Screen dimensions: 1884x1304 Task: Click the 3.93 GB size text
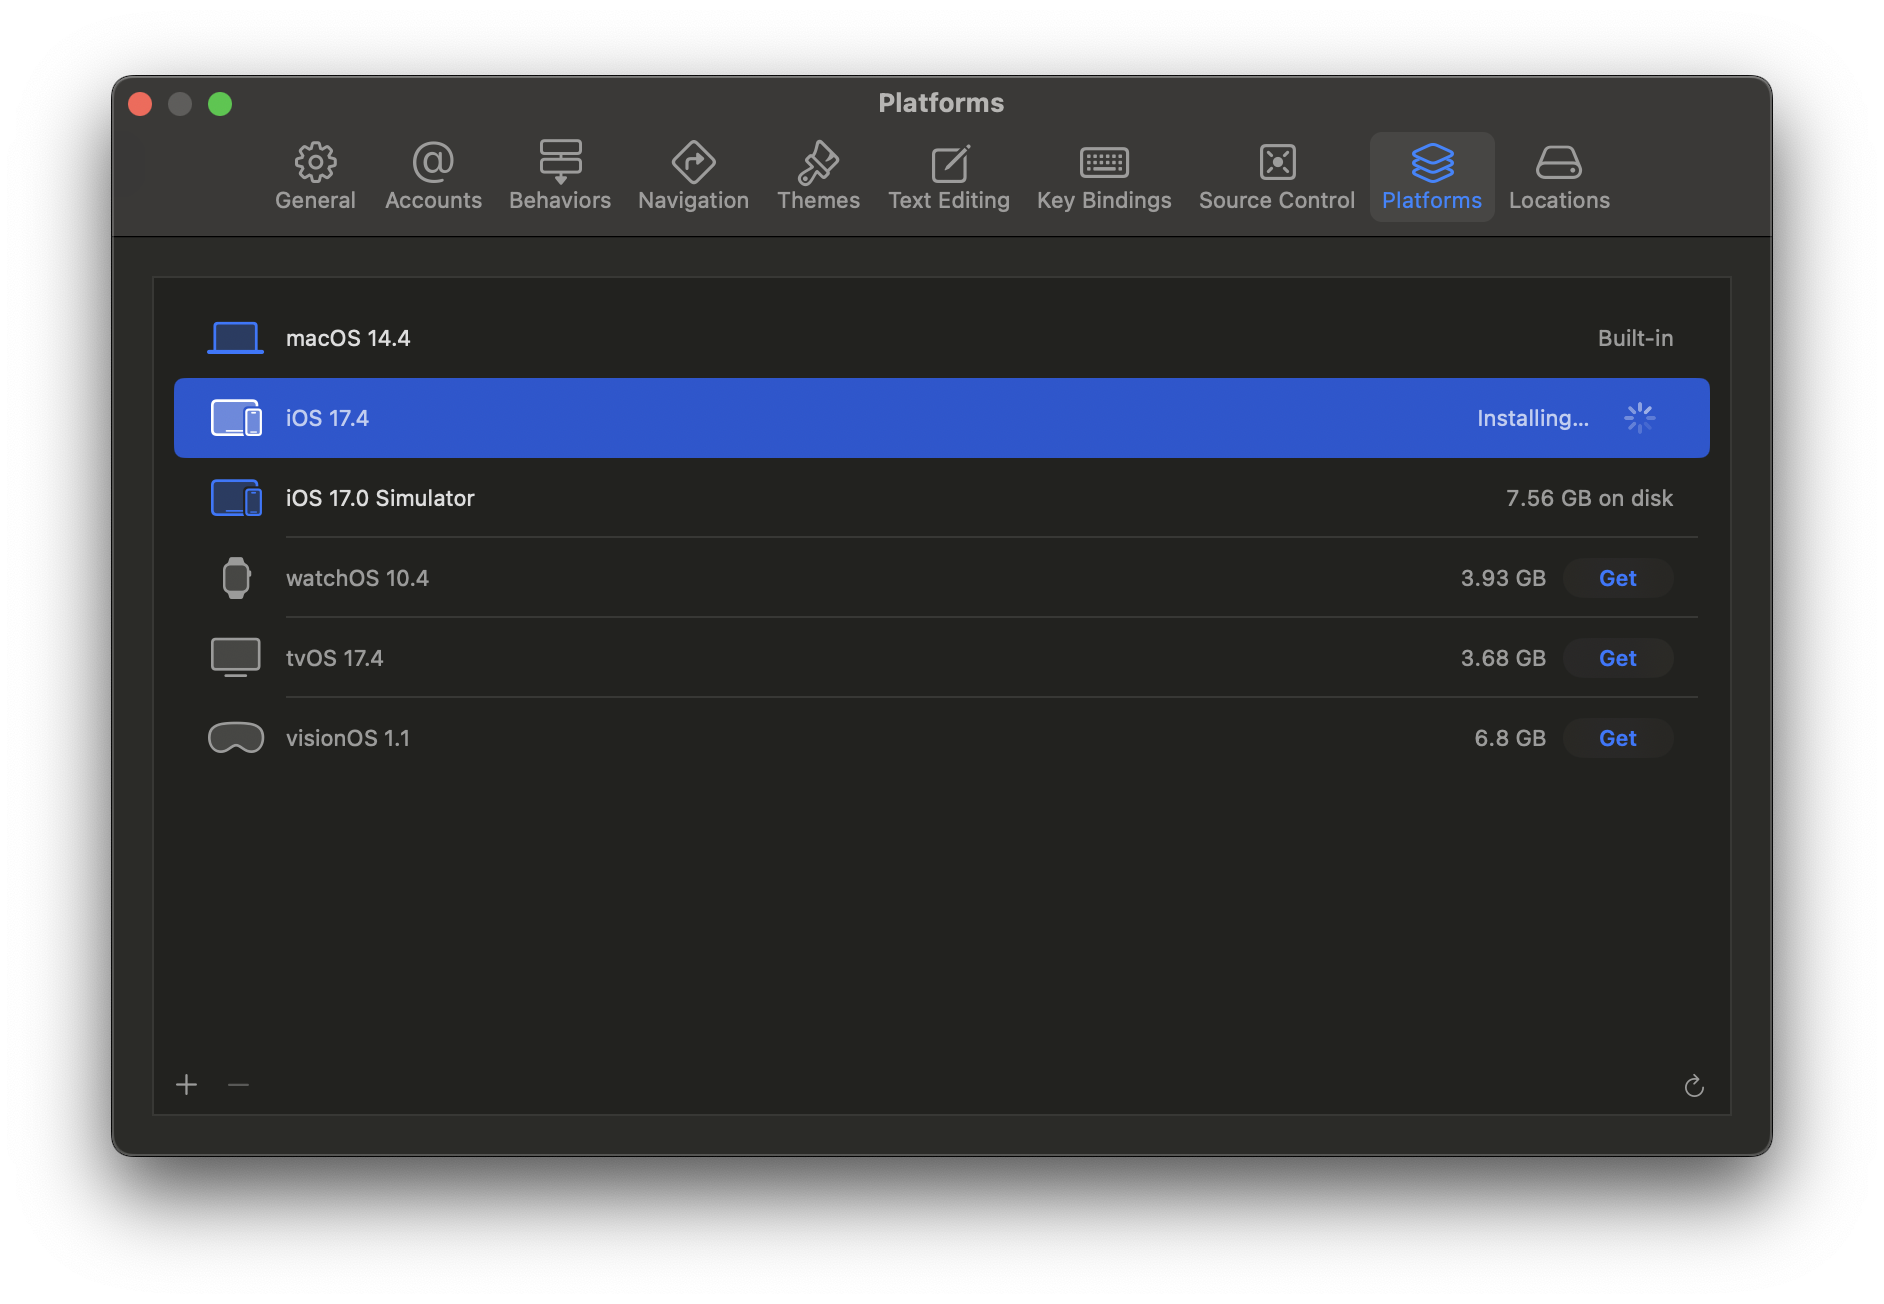click(1503, 578)
